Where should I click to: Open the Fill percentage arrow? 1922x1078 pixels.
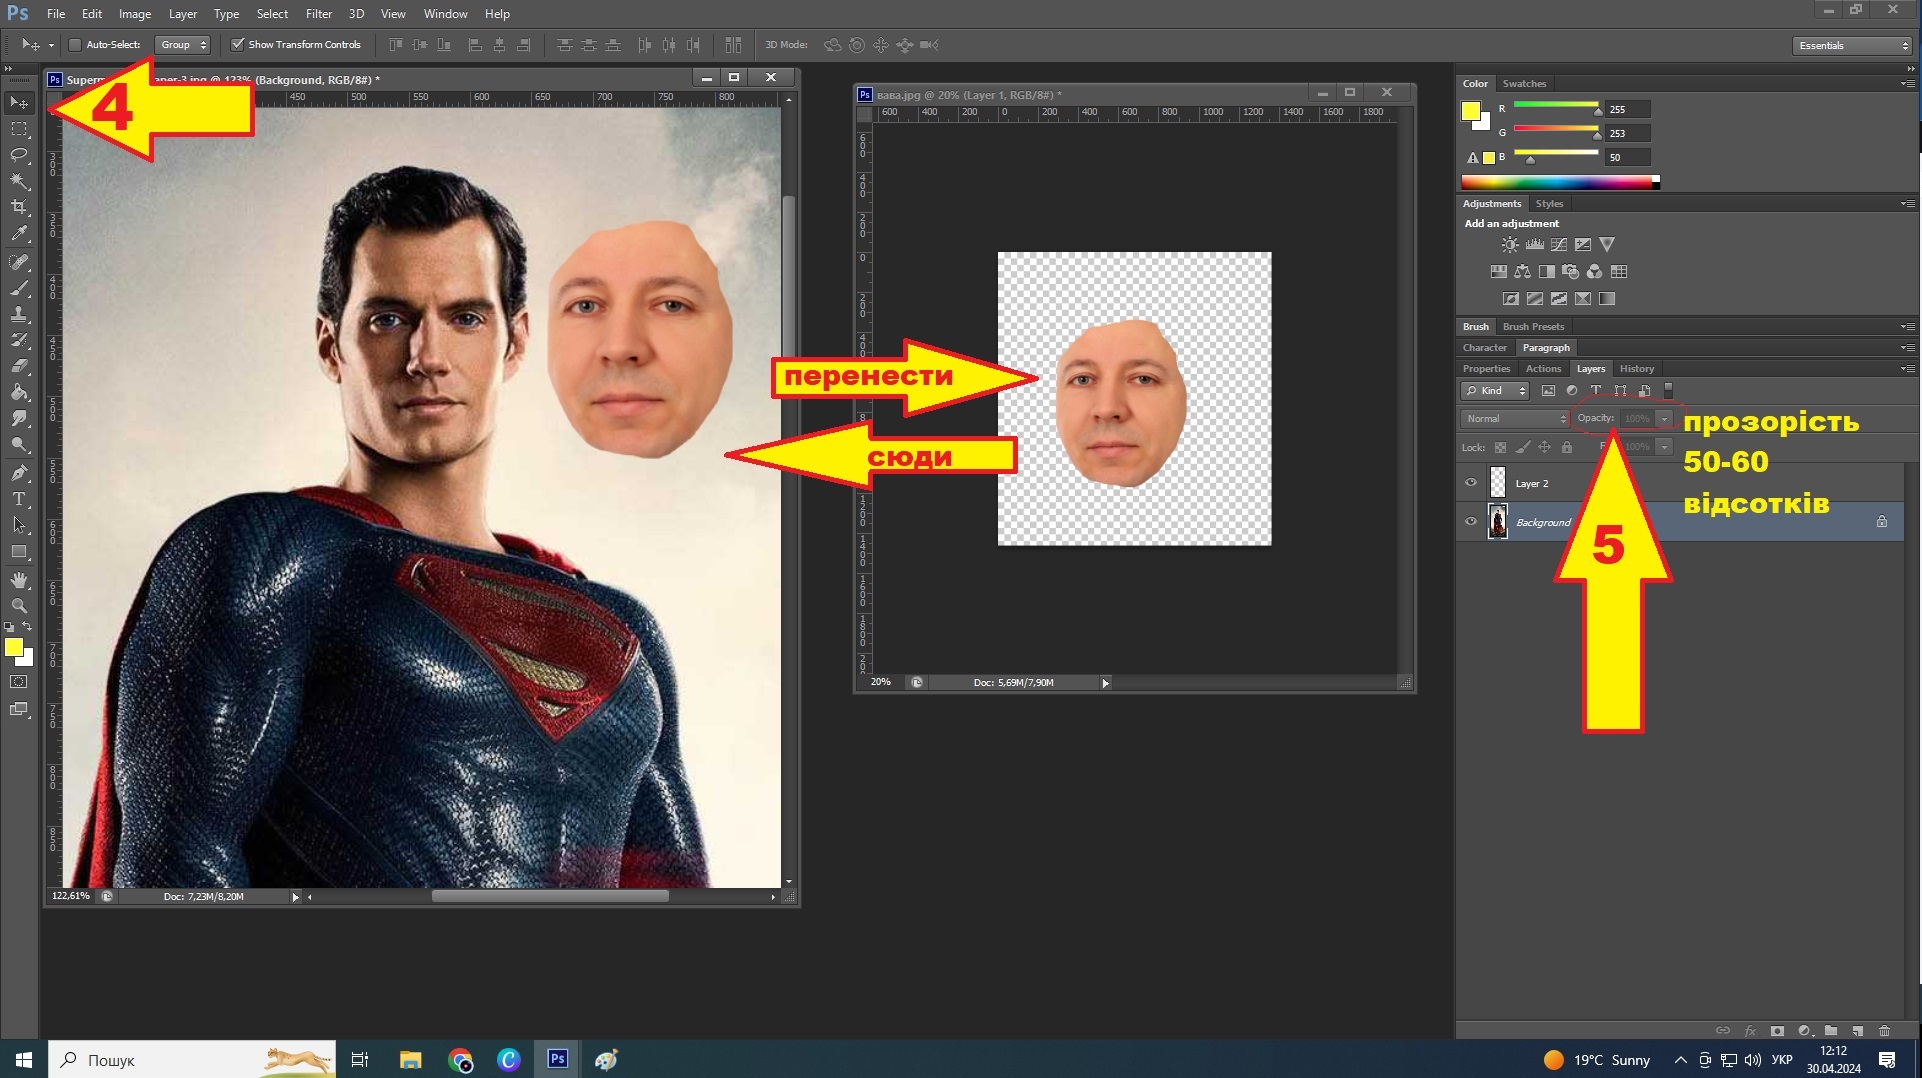point(1664,447)
